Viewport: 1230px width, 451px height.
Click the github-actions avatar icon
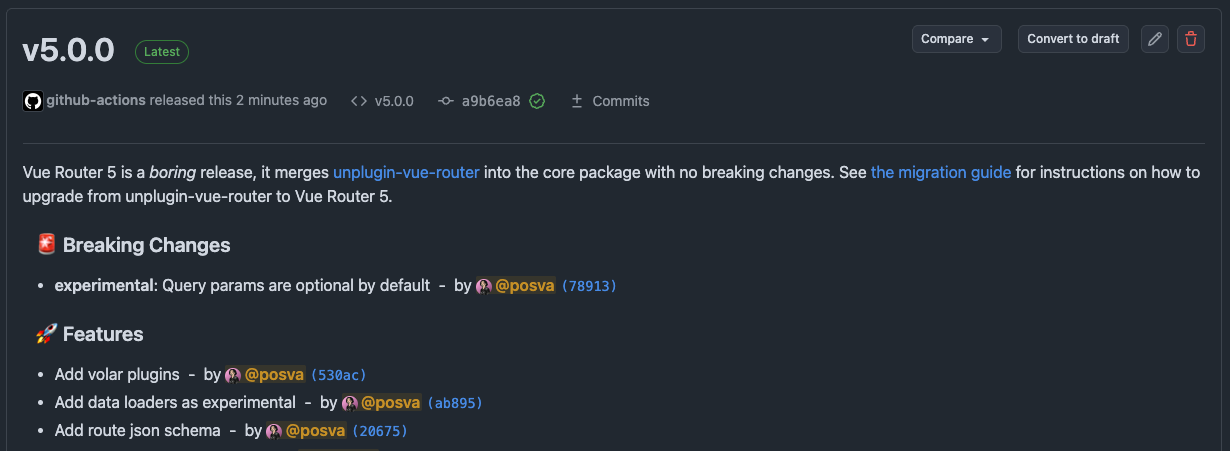pyautogui.click(x=33, y=101)
